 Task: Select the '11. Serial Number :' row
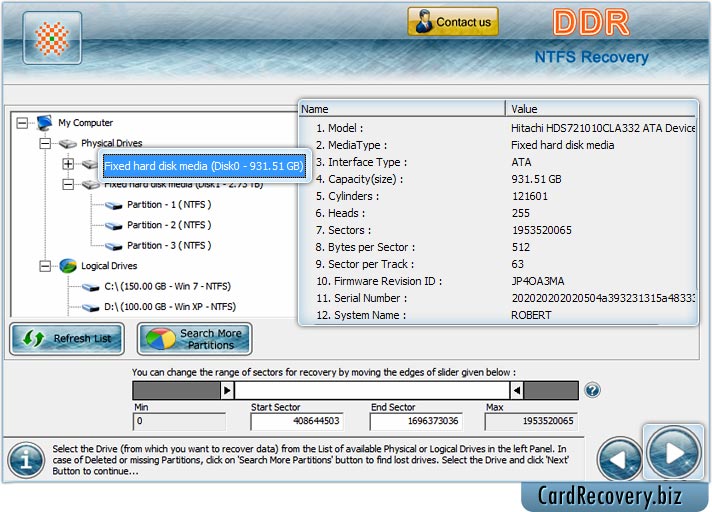497,298
